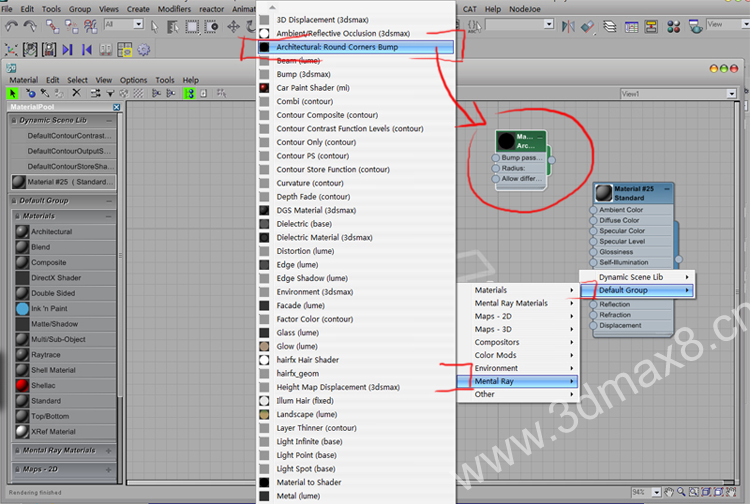Click the Align tool icon
The width and height of the screenshot is (750, 504).
pyautogui.click(x=588, y=27)
